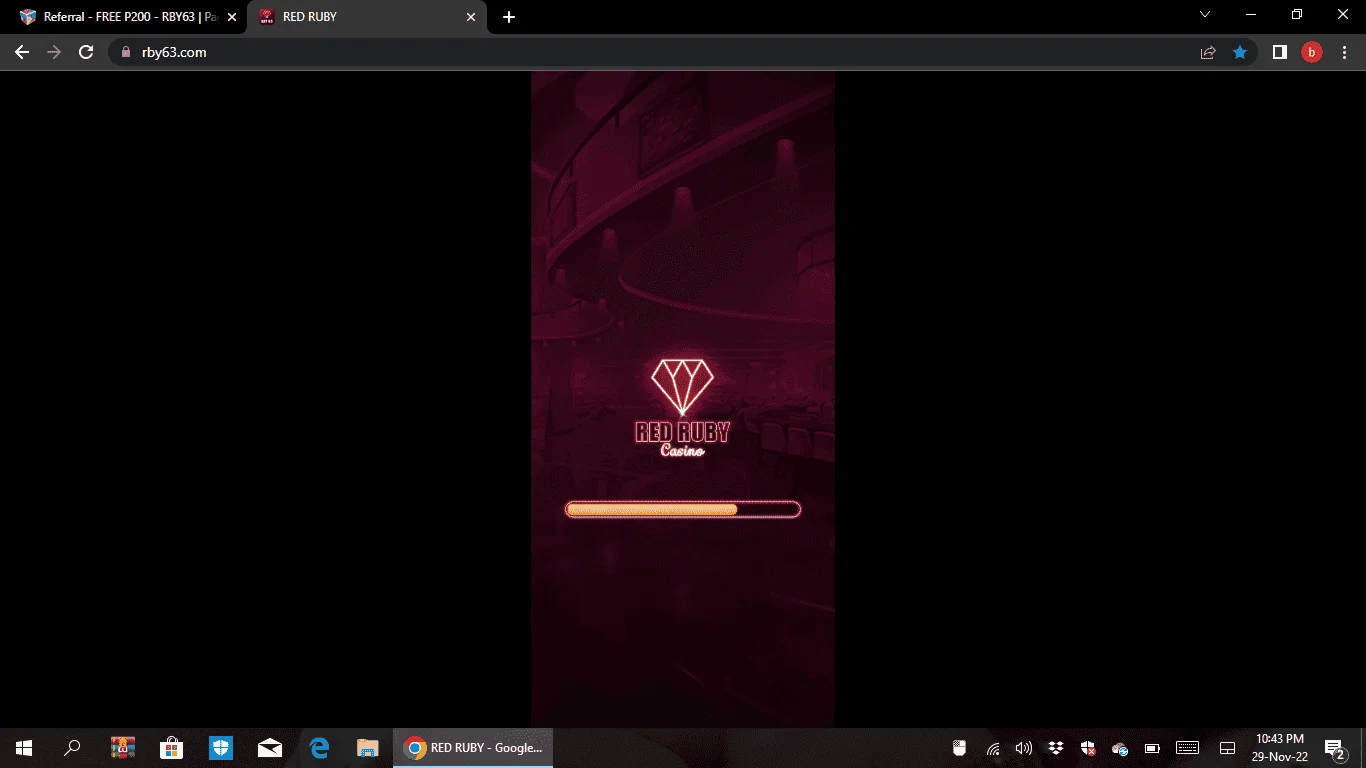Click the security shield with red x in tray
The width and height of the screenshot is (1366, 768).
click(1087, 748)
